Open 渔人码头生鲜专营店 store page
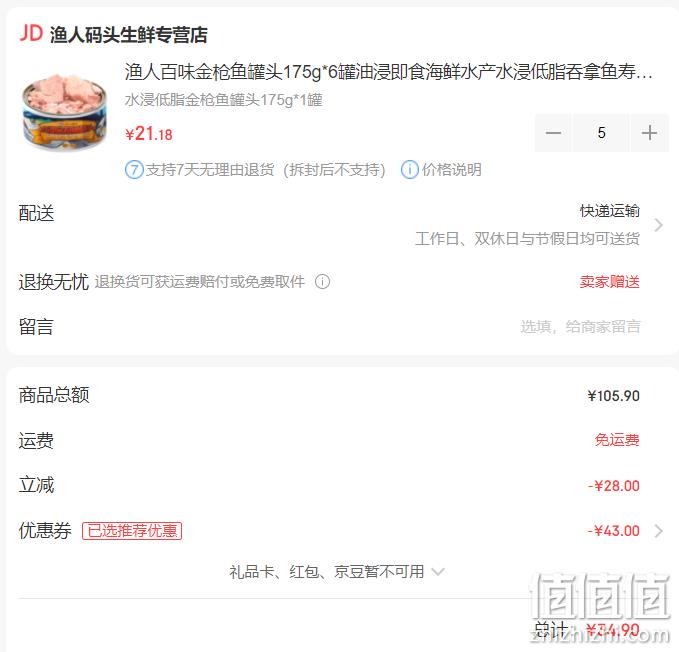This screenshot has height=652, width=679. [x=129, y=34]
